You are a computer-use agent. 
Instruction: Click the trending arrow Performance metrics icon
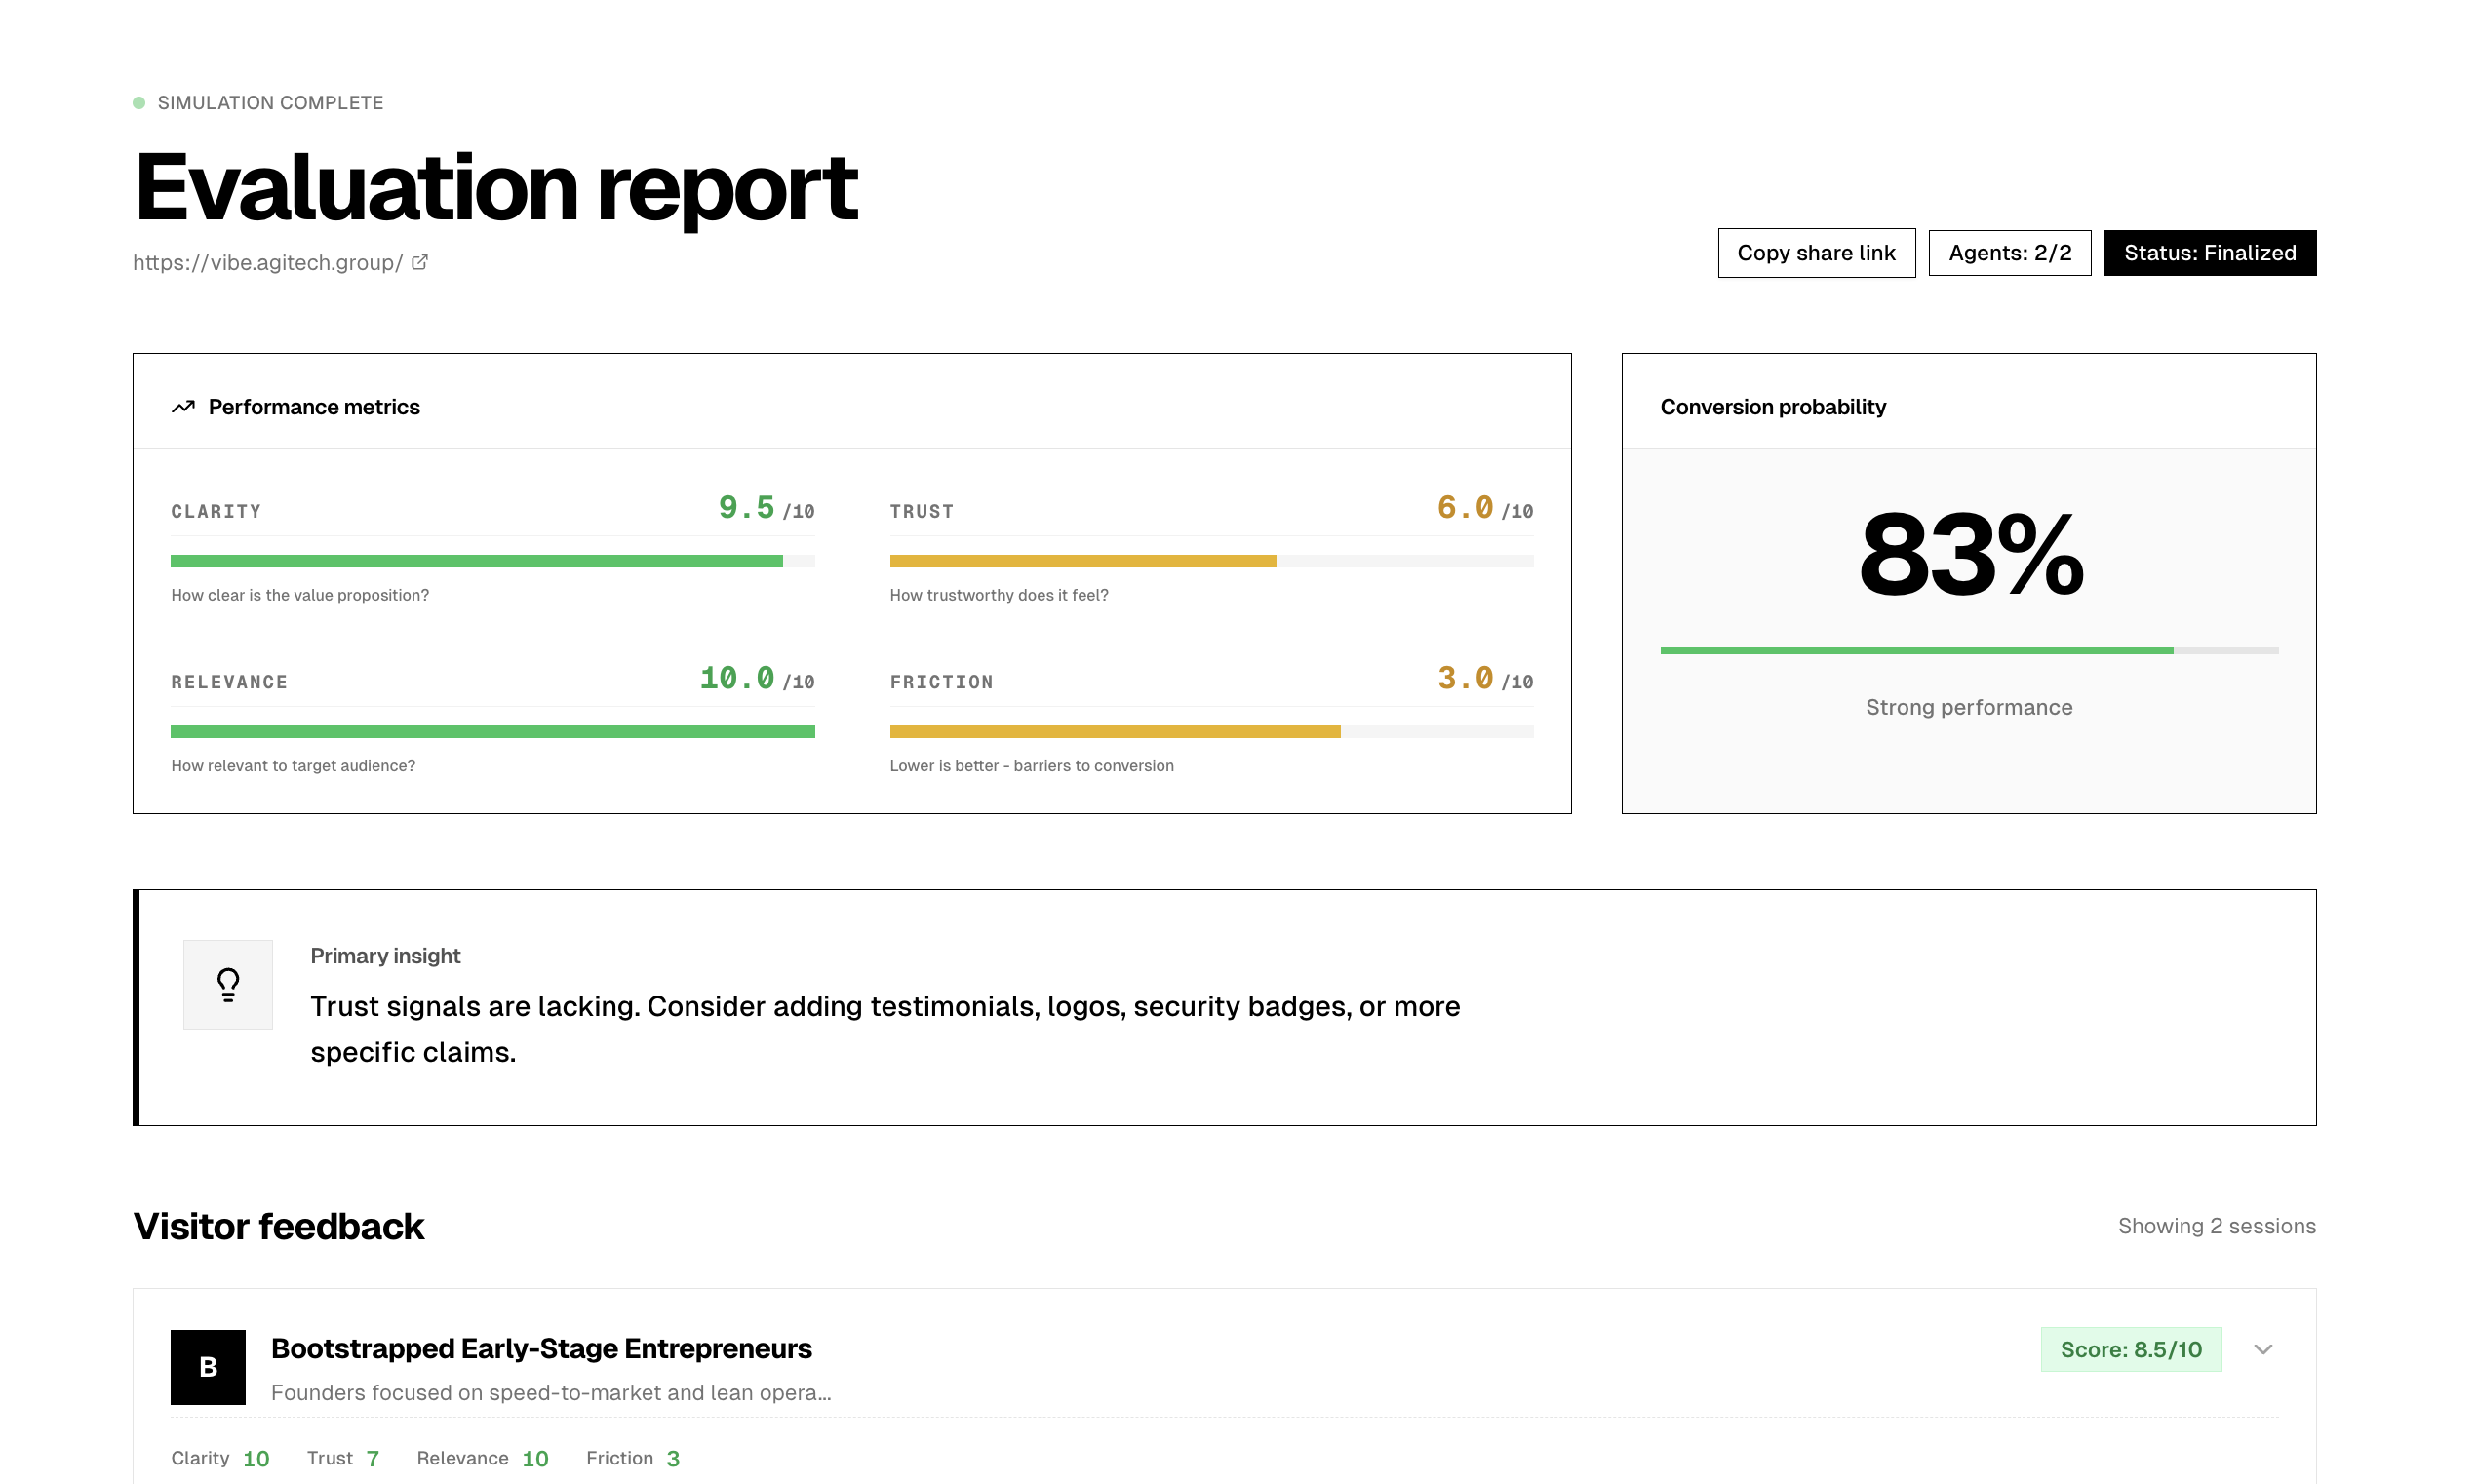(x=182, y=407)
